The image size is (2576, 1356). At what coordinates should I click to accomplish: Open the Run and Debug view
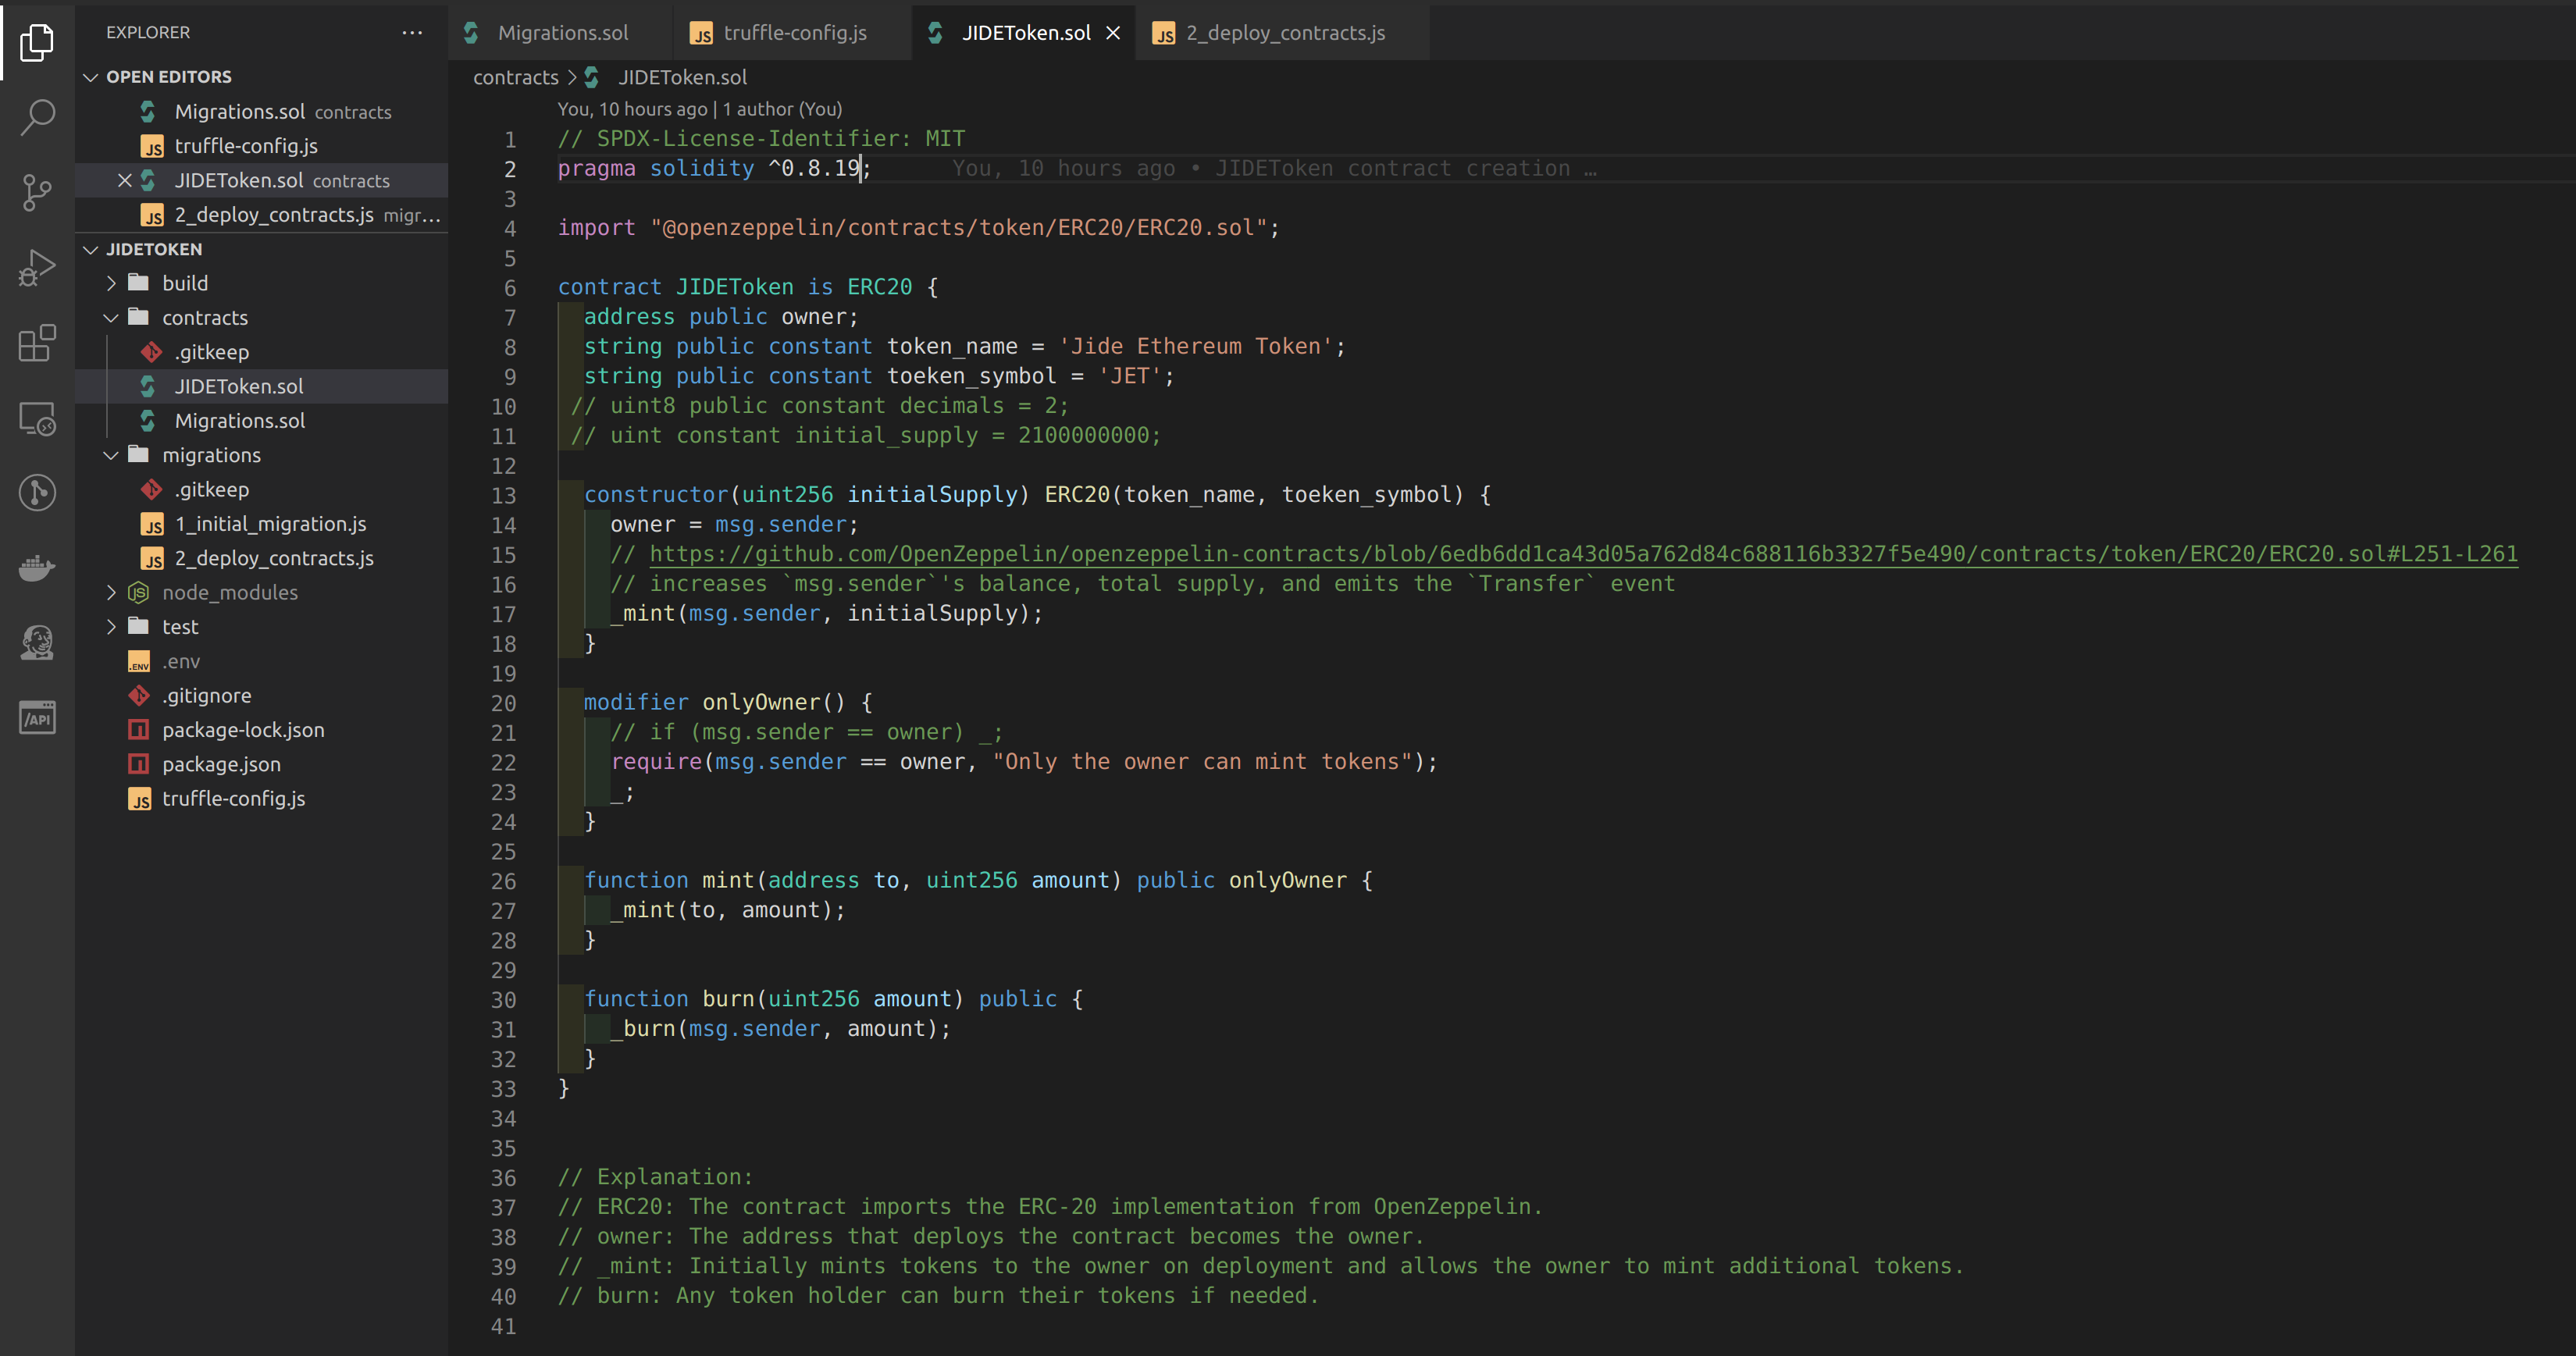[x=37, y=267]
